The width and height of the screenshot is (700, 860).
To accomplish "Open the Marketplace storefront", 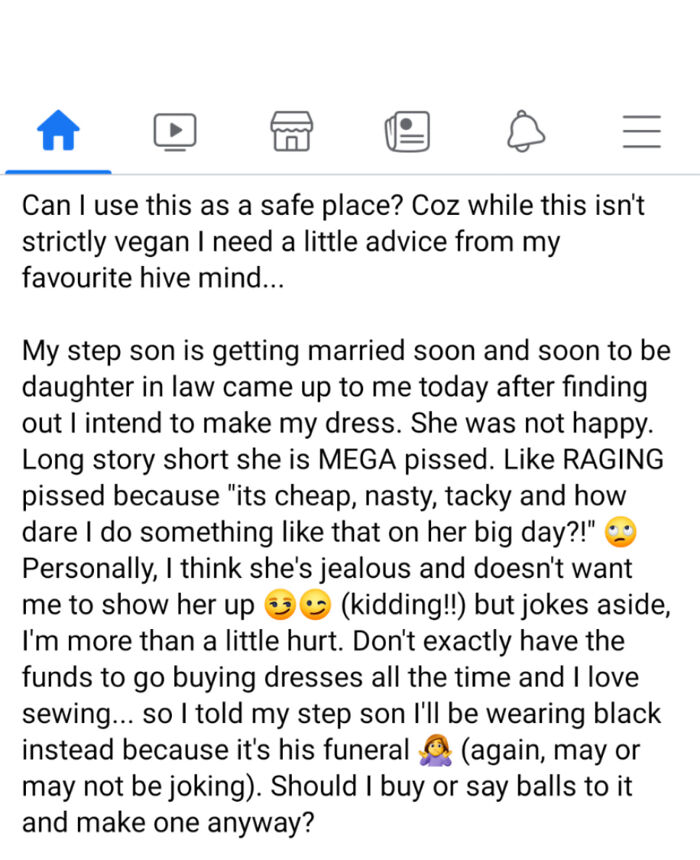I will coord(291,130).
